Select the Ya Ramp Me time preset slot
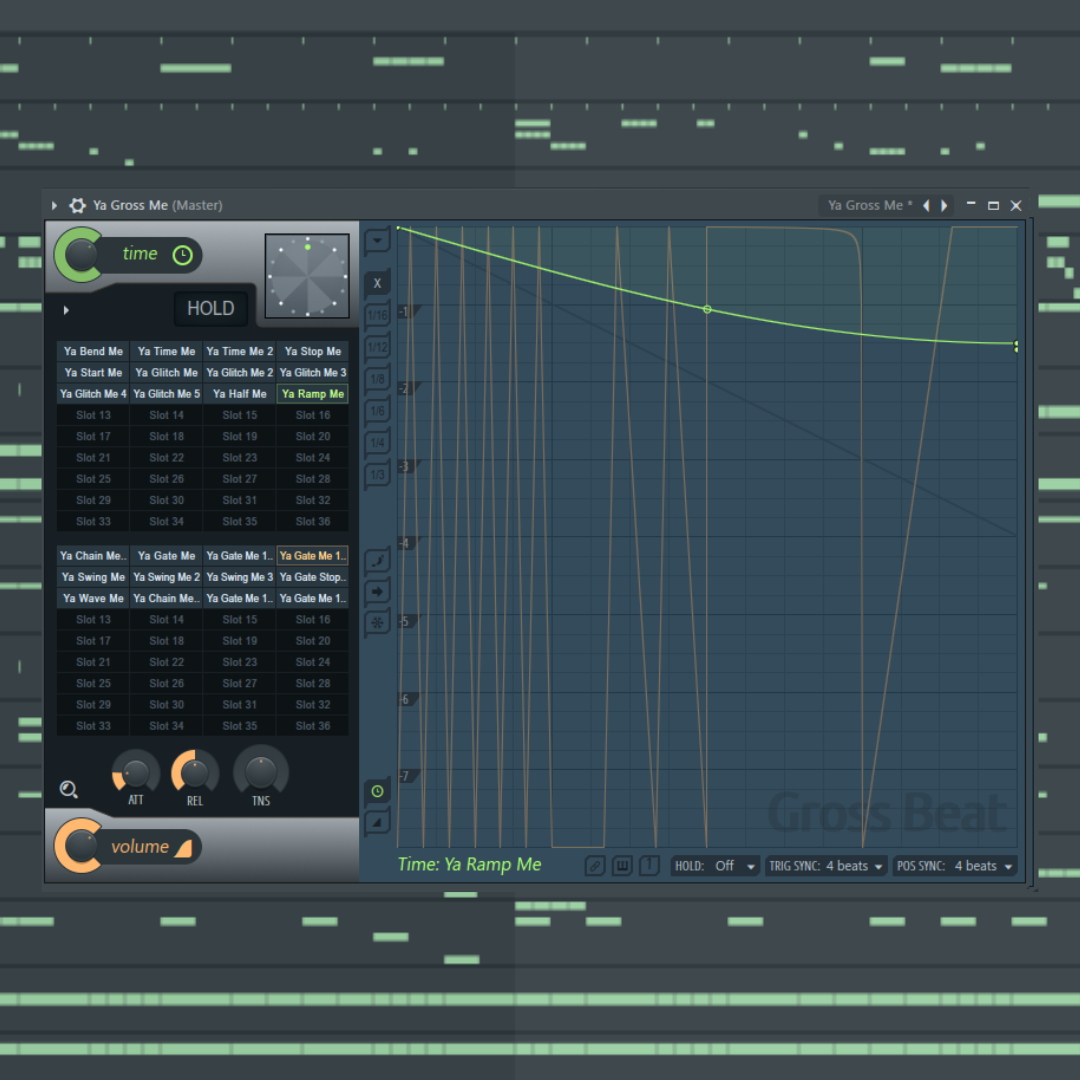The height and width of the screenshot is (1080, 1080). [311, 393]
